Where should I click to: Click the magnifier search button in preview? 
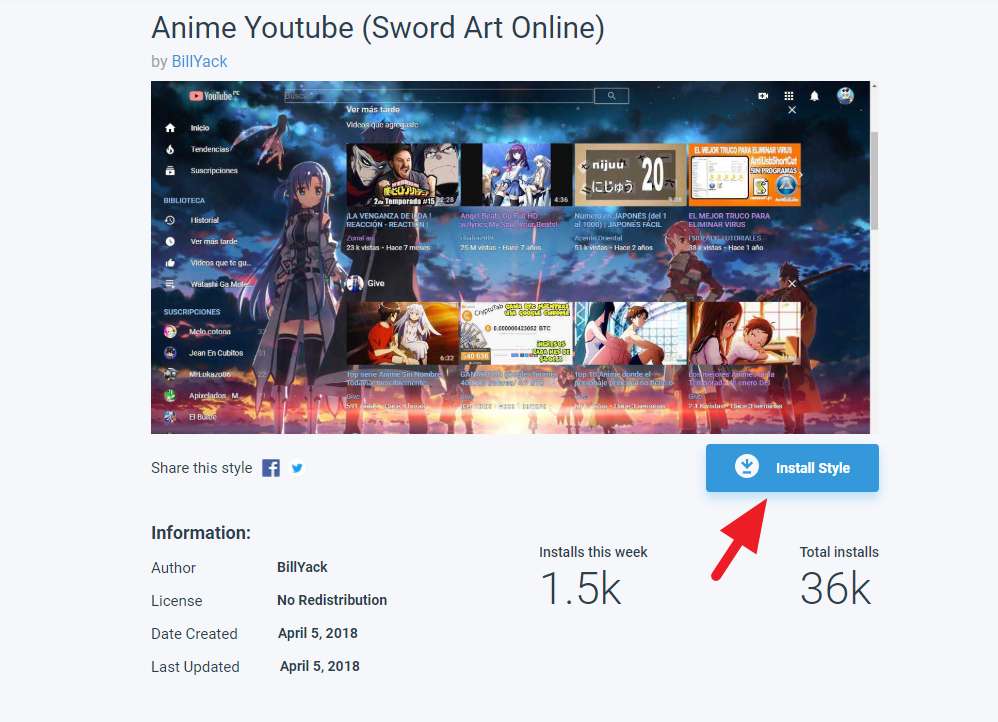click(610, 96)
